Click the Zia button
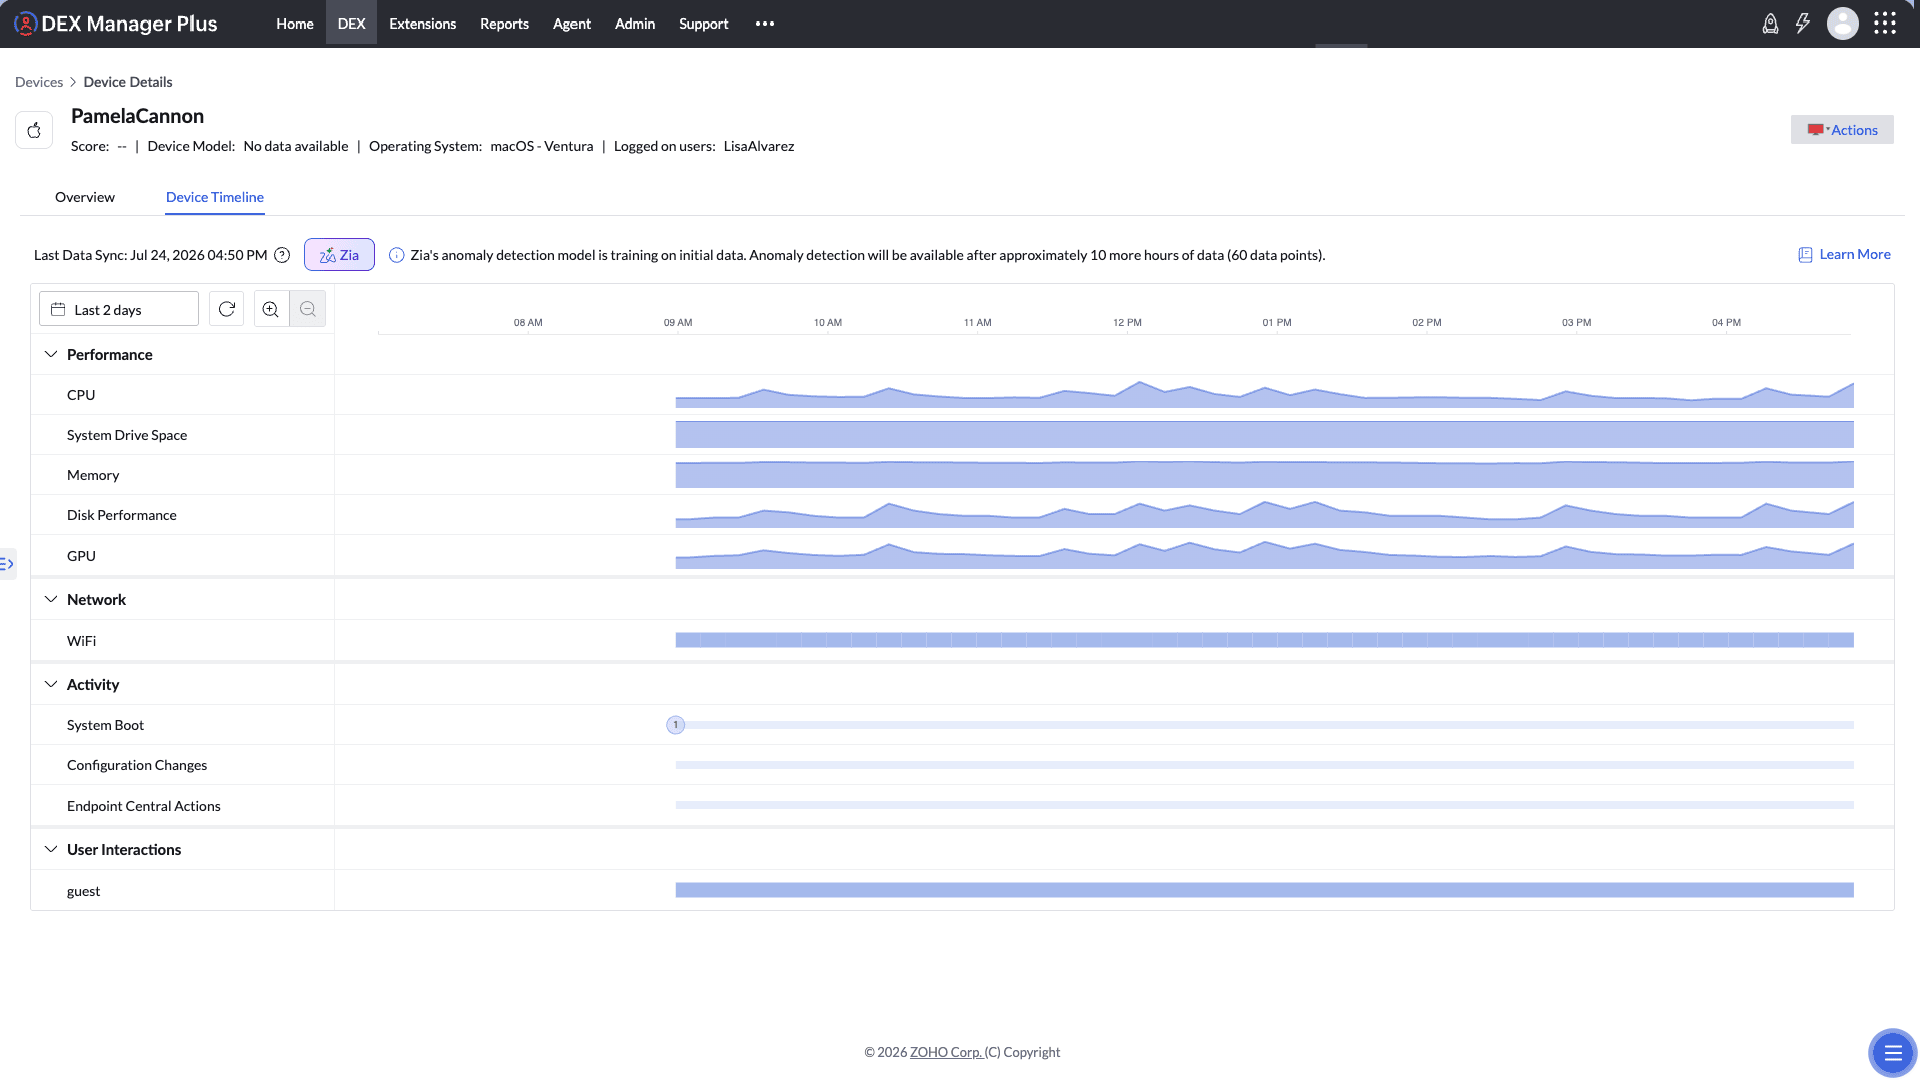Screen dimensions: 1920x1080 (339, 255)
